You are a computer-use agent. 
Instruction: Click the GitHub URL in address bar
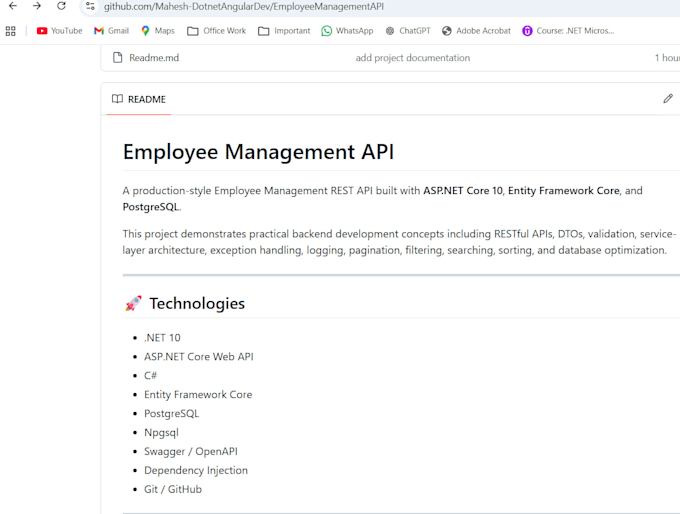pos(243,7)
